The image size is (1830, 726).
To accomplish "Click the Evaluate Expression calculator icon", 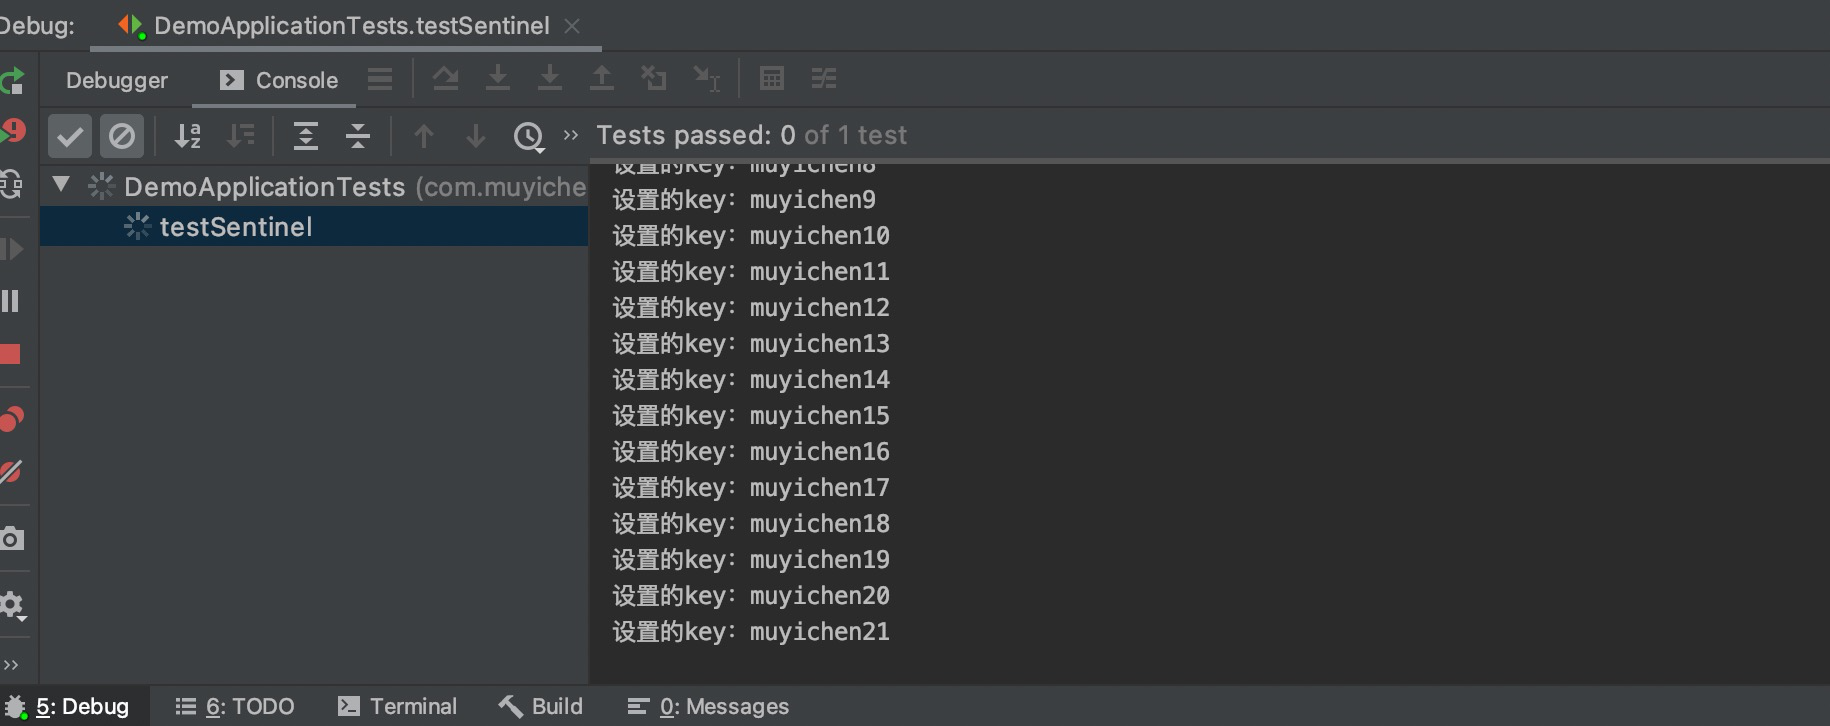I will pyautogui.click(x=771, y=78).
